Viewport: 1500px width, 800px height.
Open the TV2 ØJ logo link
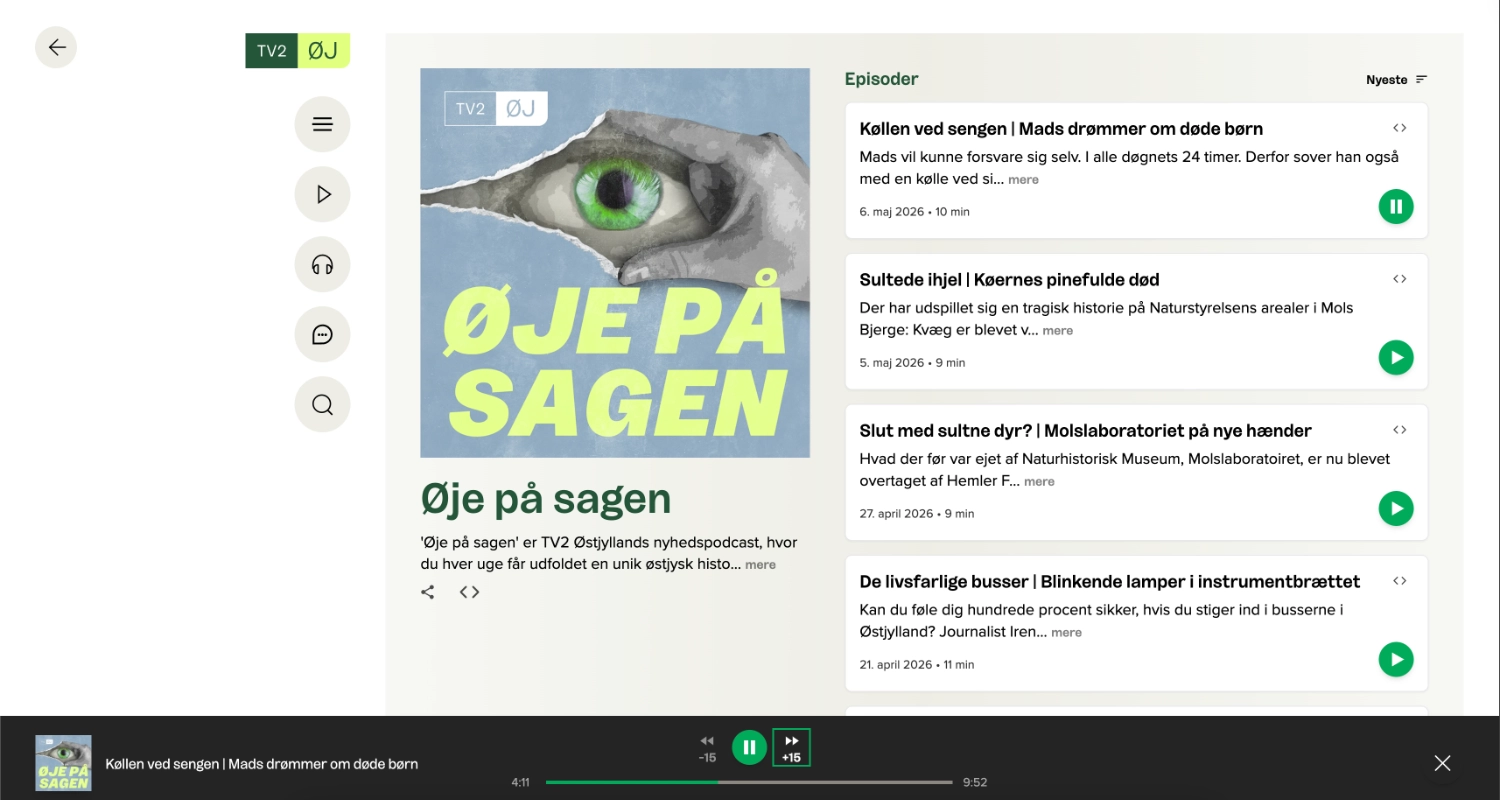298,51
